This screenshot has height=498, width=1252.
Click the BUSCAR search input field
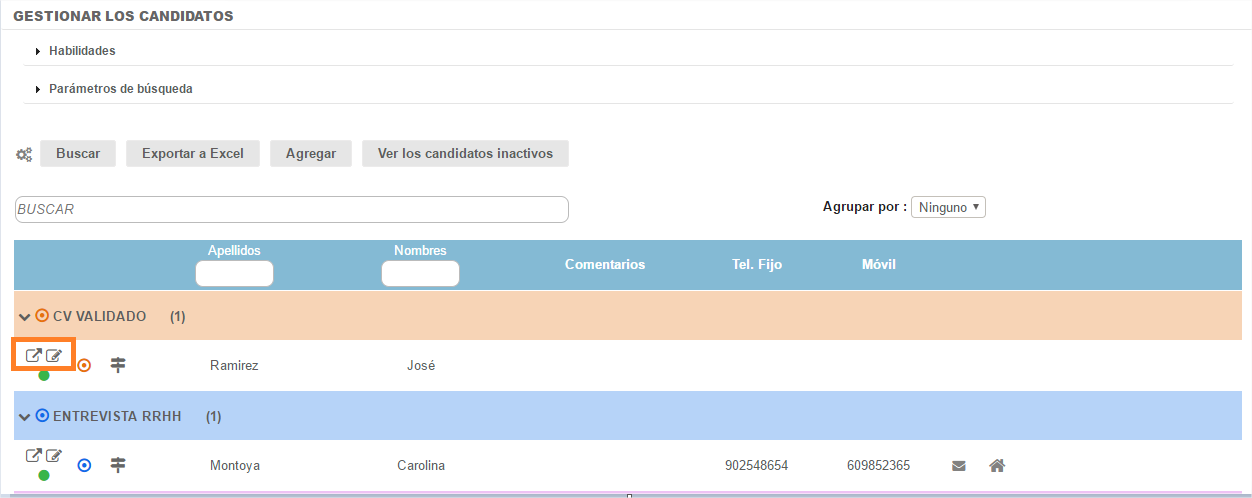pos(291,209)
